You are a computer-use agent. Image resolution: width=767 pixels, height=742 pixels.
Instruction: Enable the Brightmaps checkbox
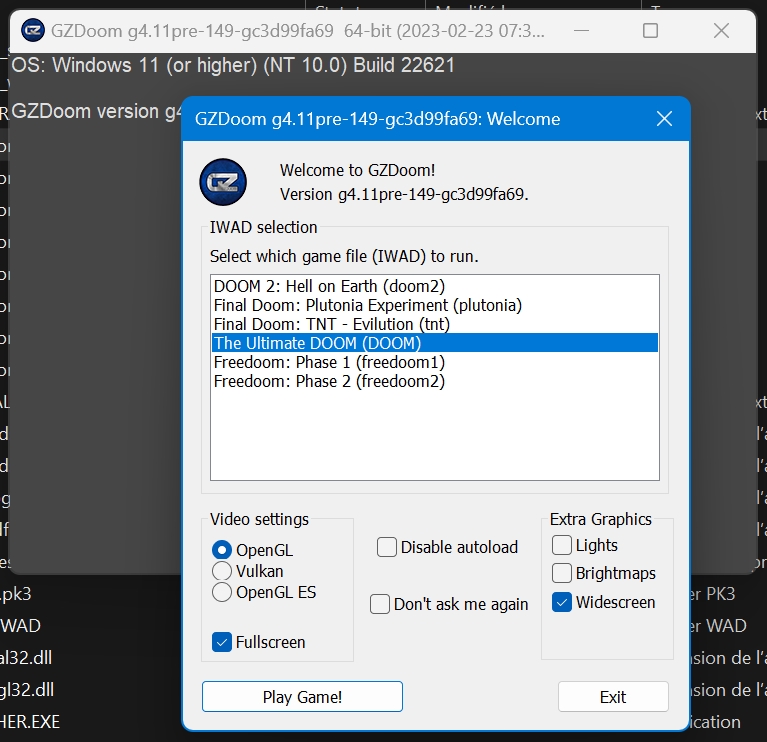(562, 574)
